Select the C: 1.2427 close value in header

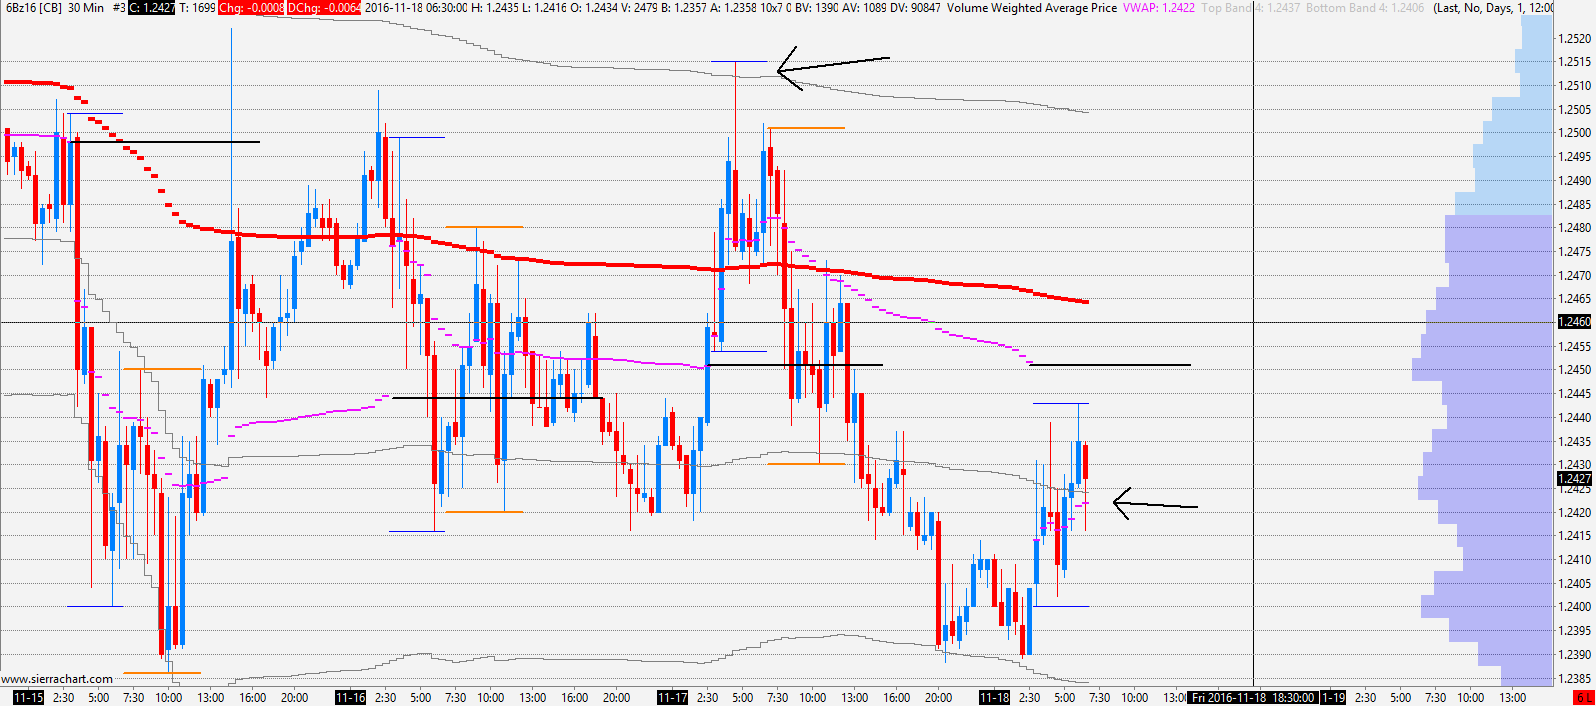(152, 8)
